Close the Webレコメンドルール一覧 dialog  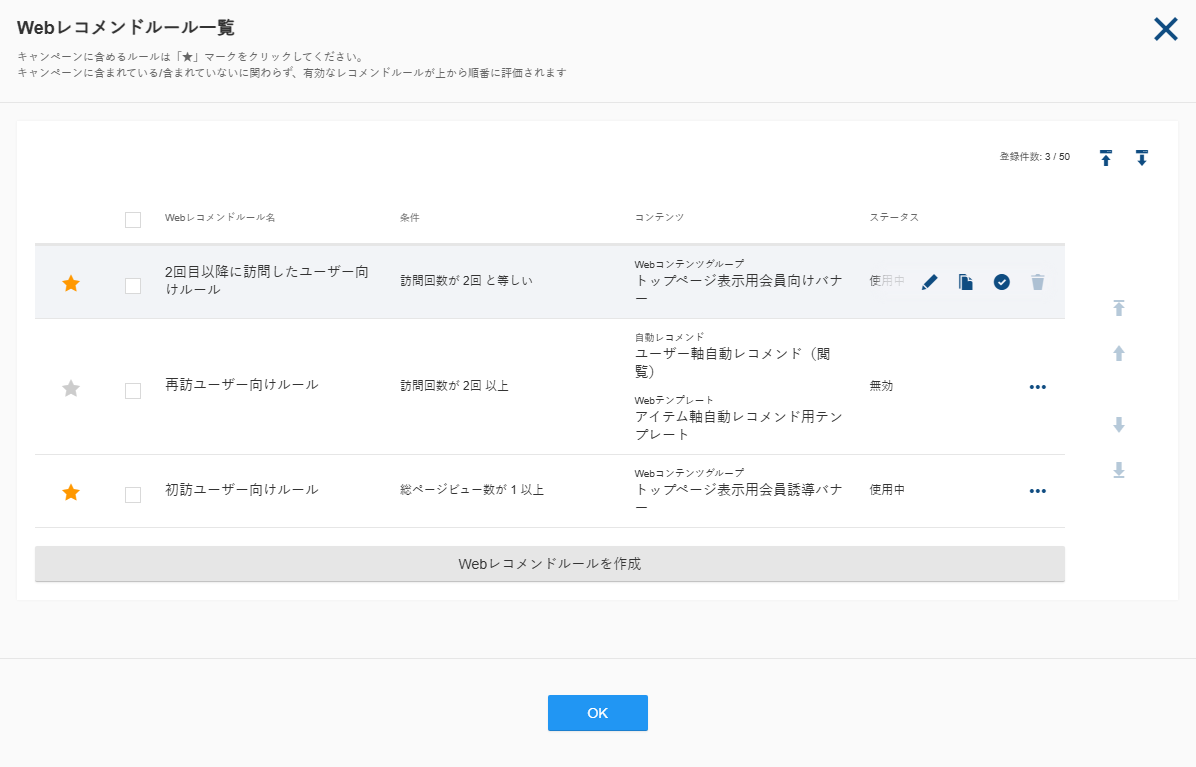click(x=1165, y=29)
